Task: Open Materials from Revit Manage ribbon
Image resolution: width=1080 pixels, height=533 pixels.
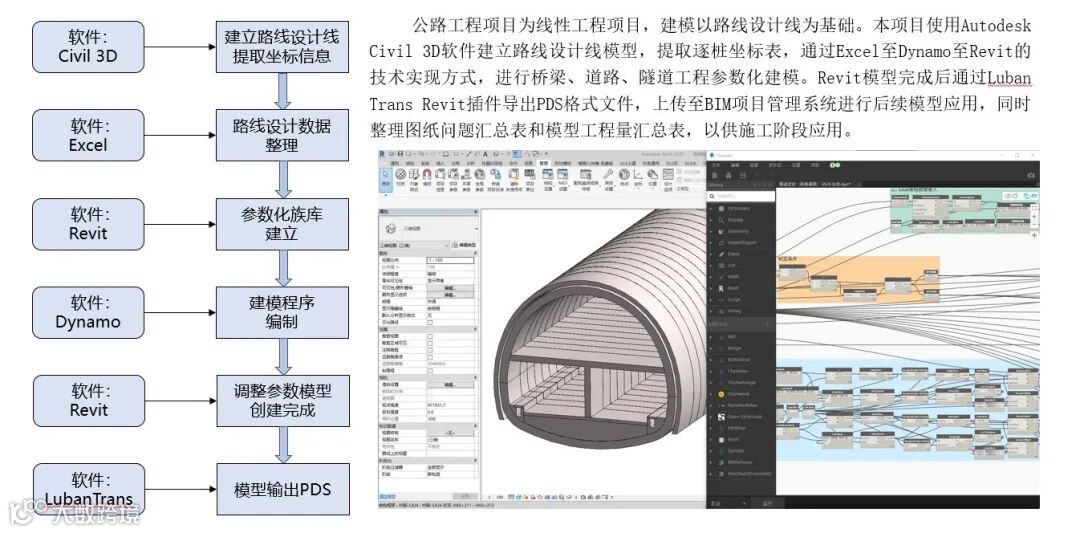Action: (400, 178)
